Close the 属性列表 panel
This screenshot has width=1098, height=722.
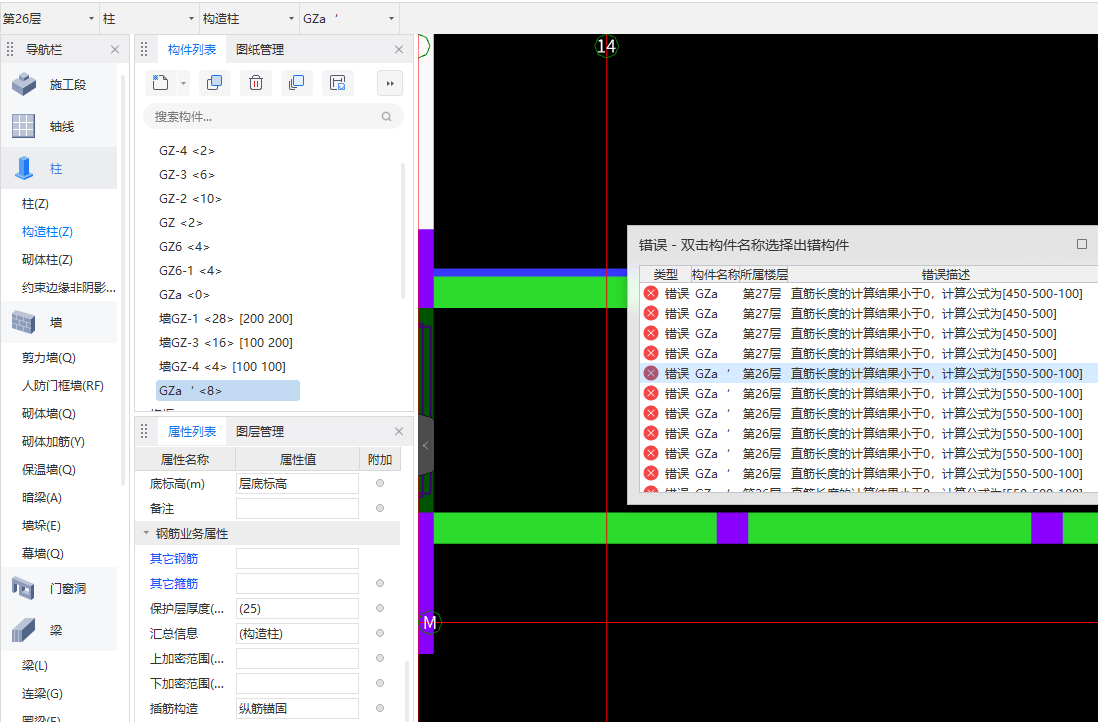point(399,431)
